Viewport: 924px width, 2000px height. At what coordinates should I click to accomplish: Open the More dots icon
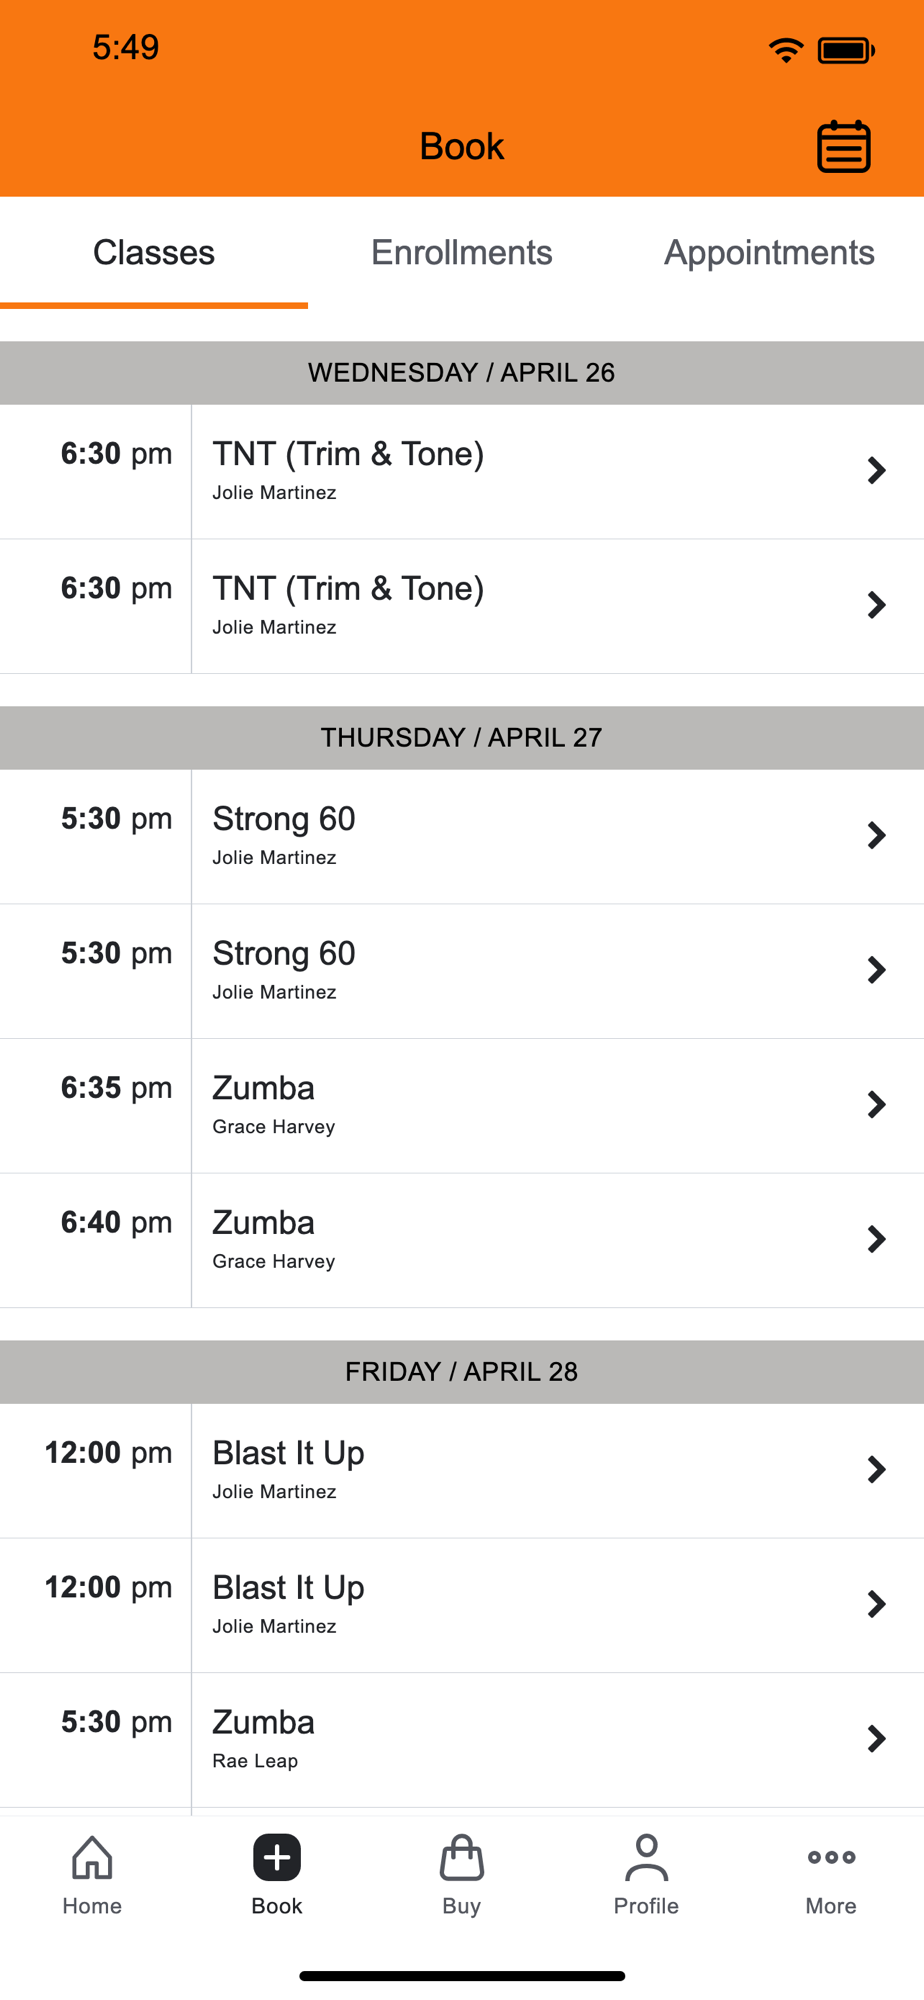point(831,1857)
